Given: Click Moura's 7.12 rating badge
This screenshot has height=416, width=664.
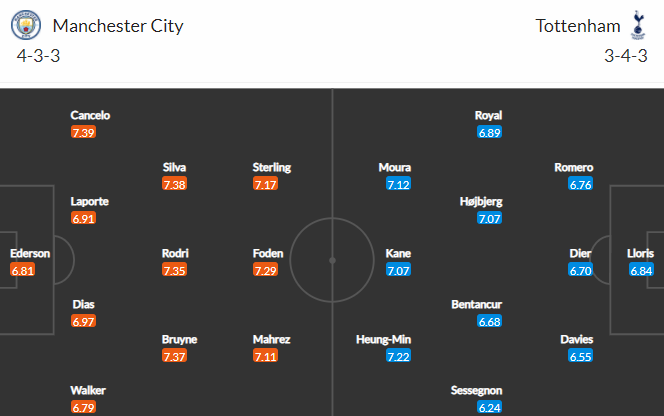Looking at the screenshot, I should point(398,185).
